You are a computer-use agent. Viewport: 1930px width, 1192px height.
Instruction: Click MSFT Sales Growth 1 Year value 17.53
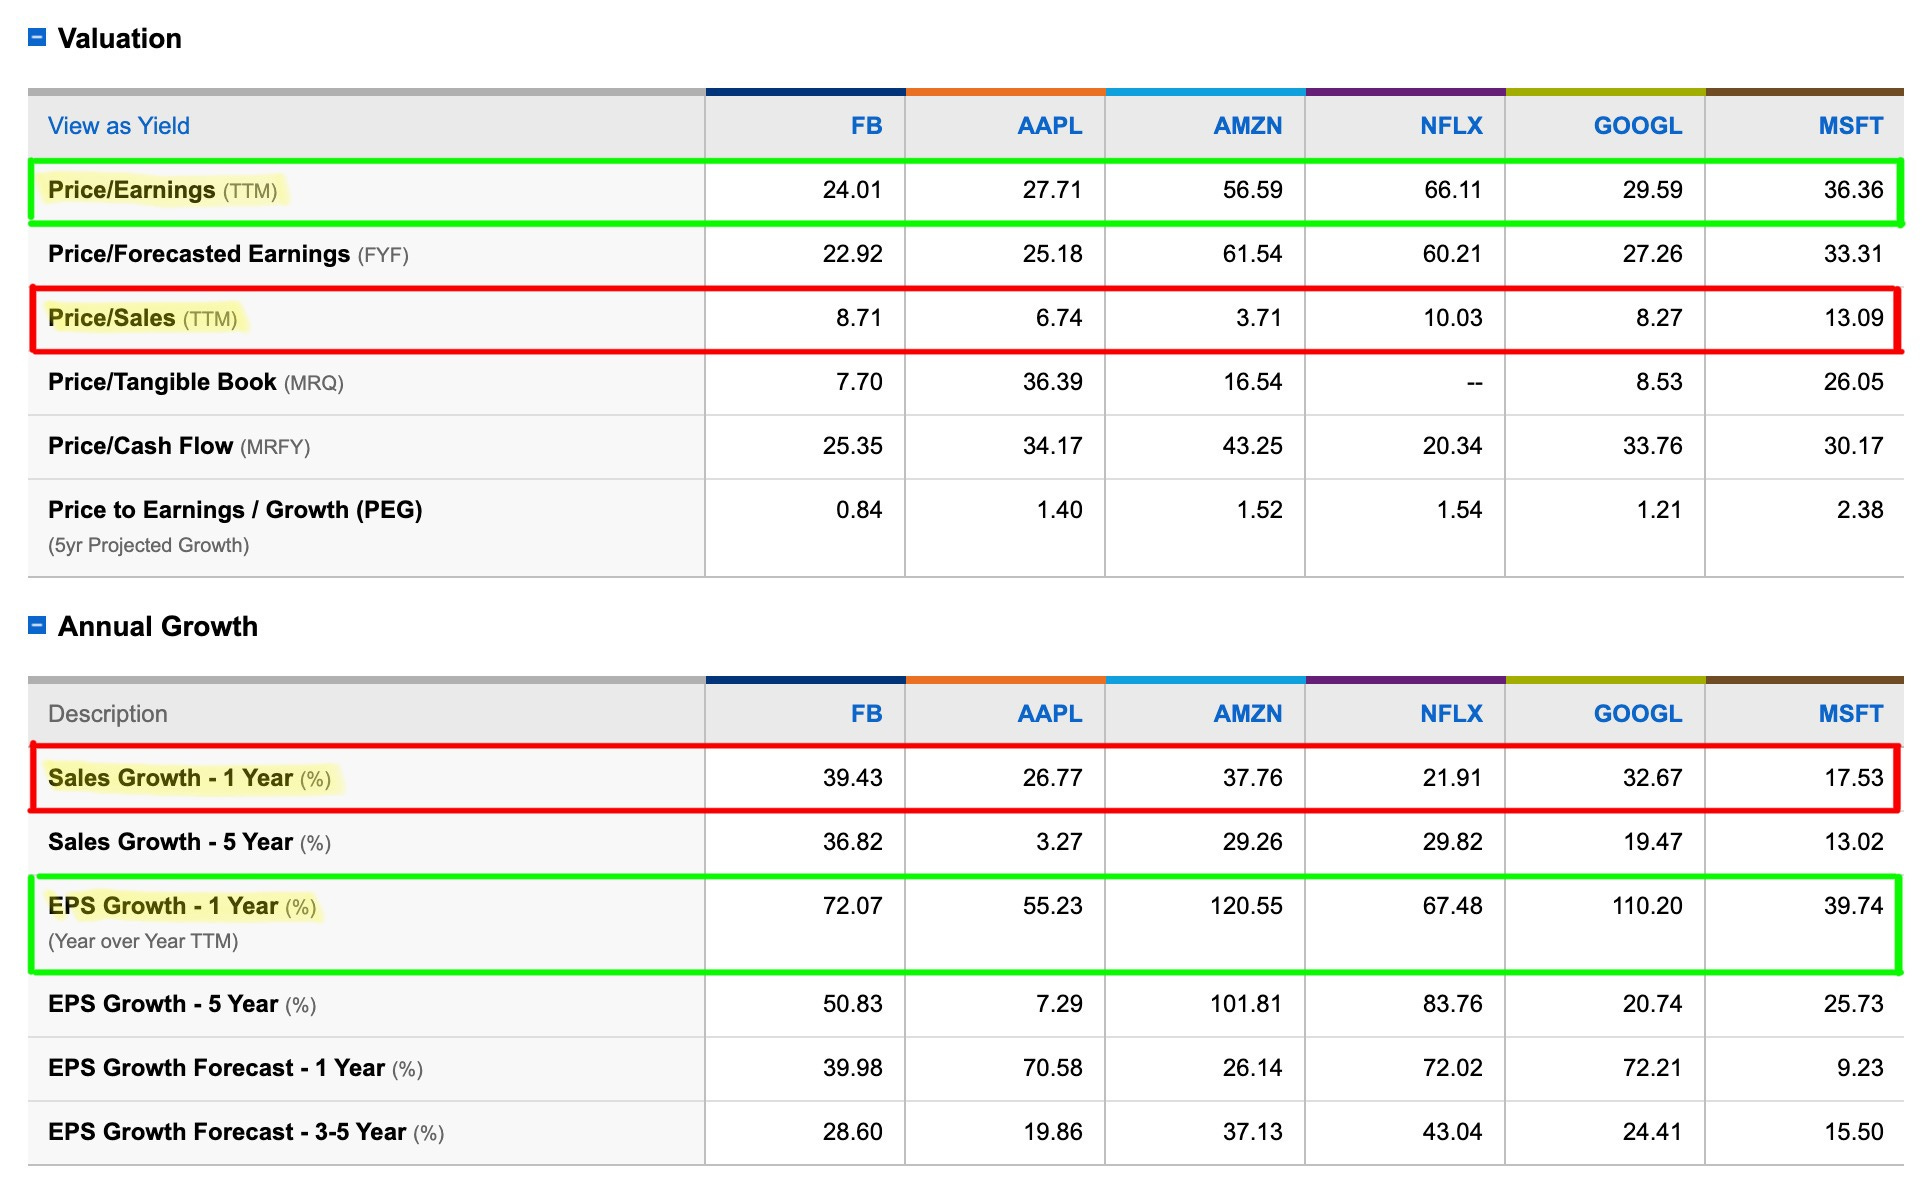click(x=1853, y=778)
